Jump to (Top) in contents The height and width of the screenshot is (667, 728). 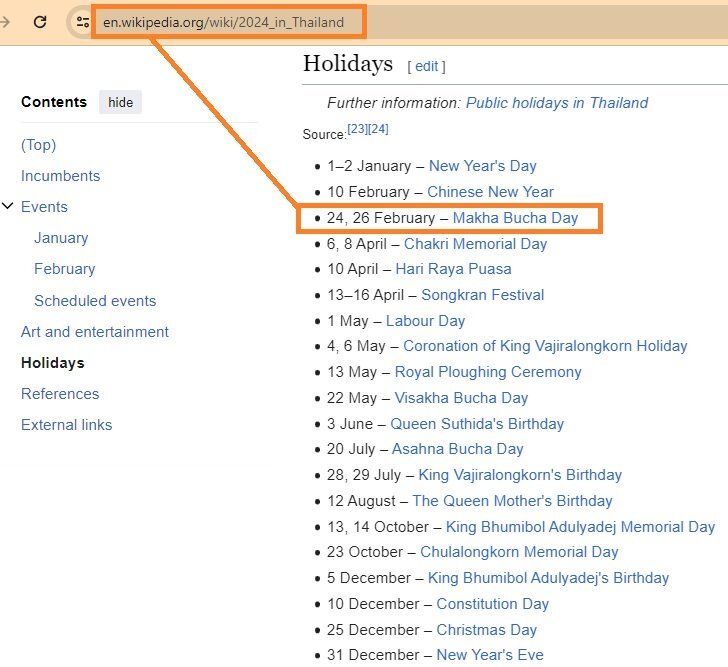(38, 145)
